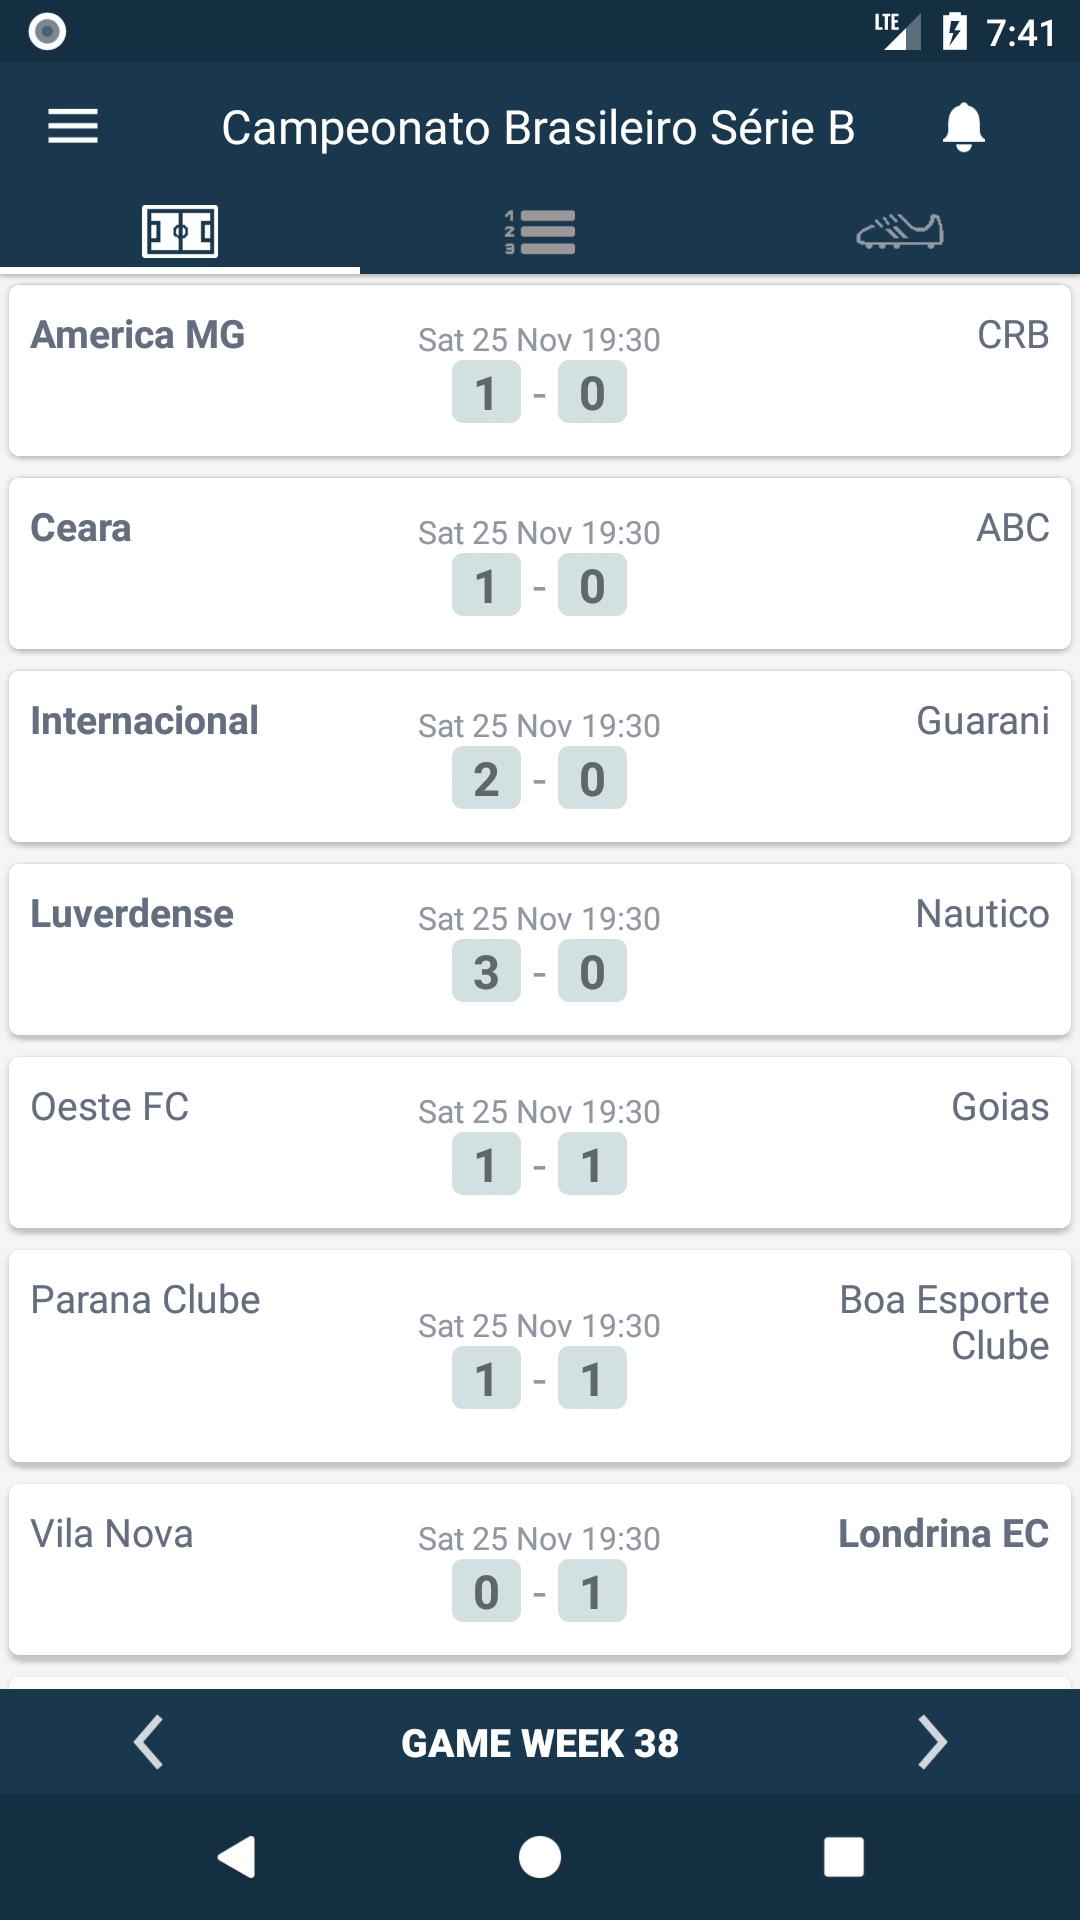Tap Android home circle button

(540, 1857)
